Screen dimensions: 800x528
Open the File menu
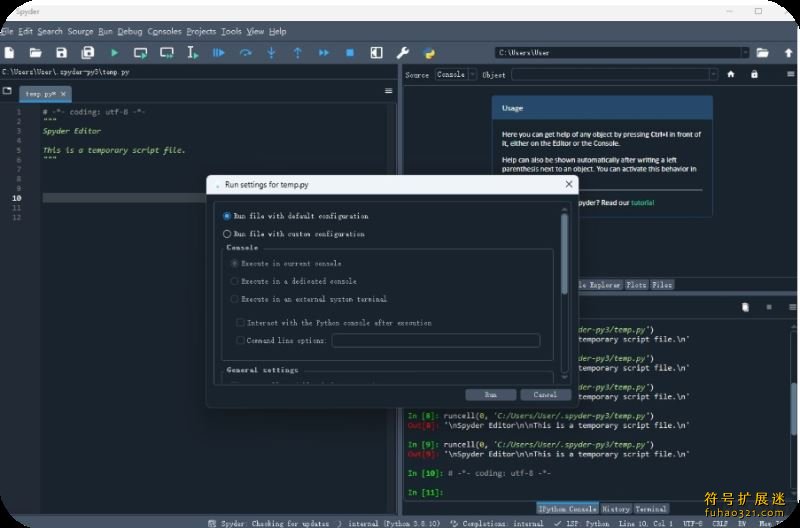click(x=7, y=32)
